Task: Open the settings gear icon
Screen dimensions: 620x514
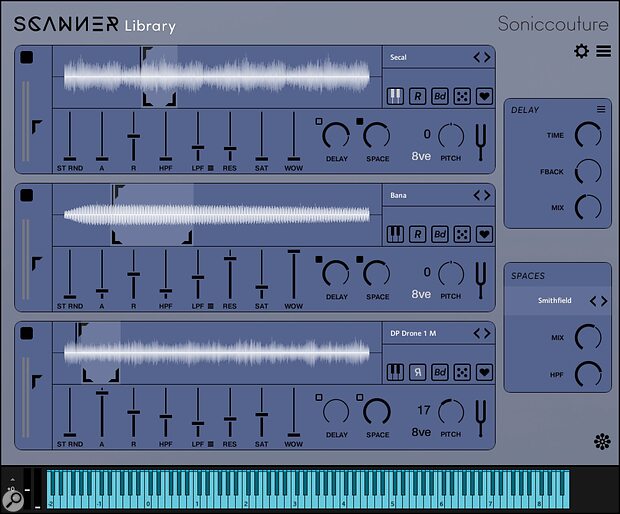Action: (x=581, y=51)
